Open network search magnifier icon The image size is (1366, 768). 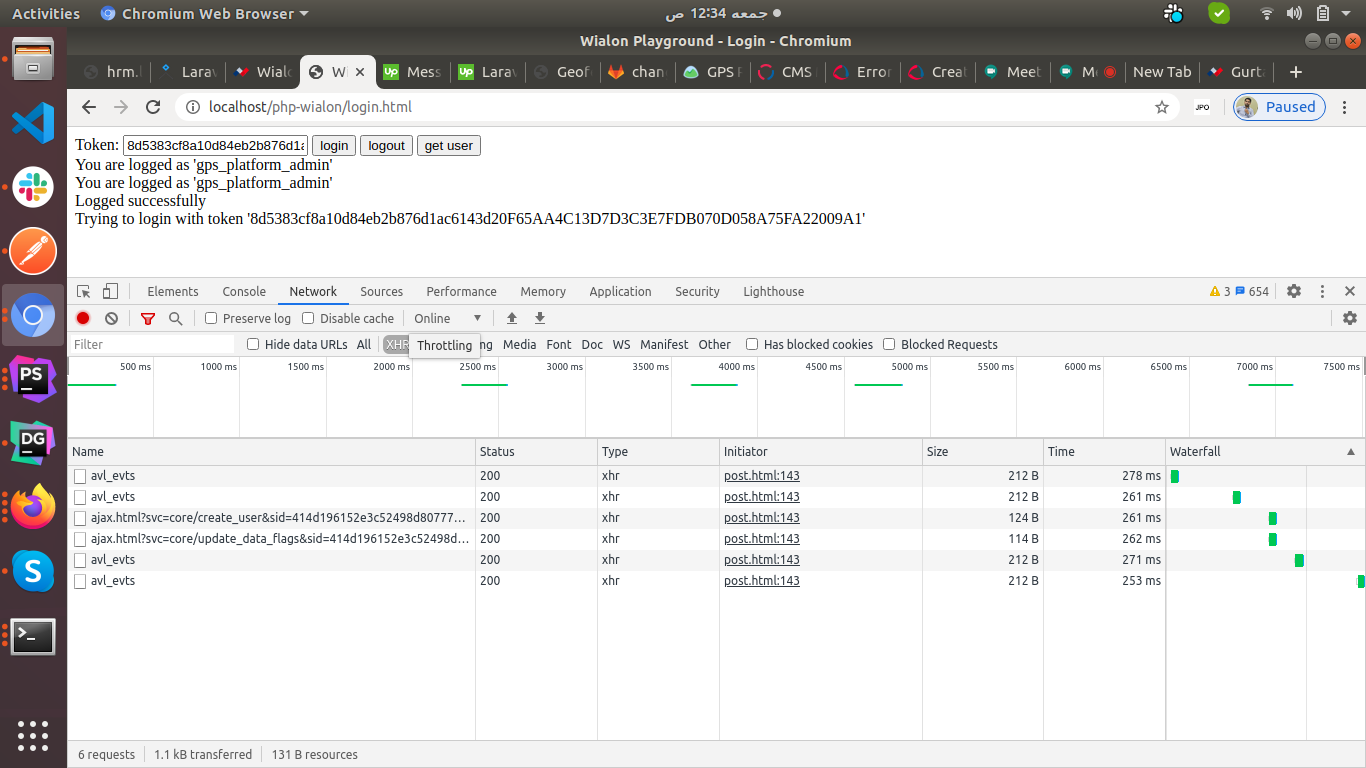coord(176,318)
